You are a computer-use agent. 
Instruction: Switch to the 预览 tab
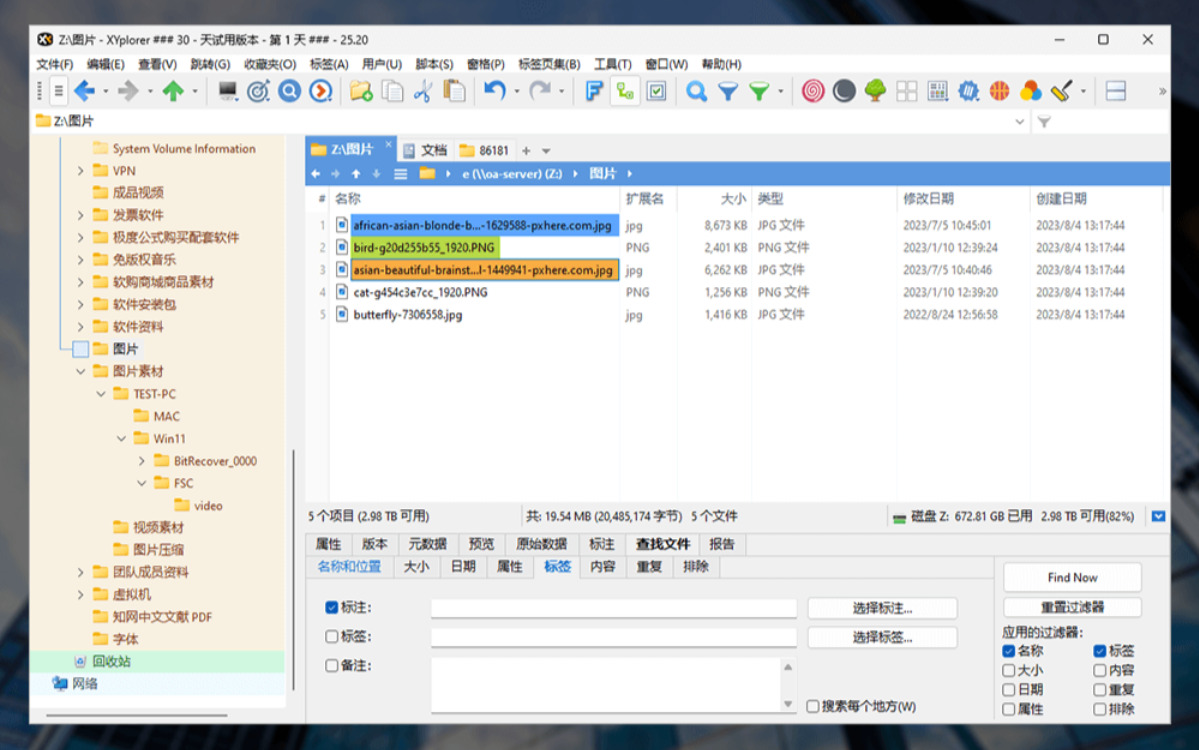pos(481,544)
